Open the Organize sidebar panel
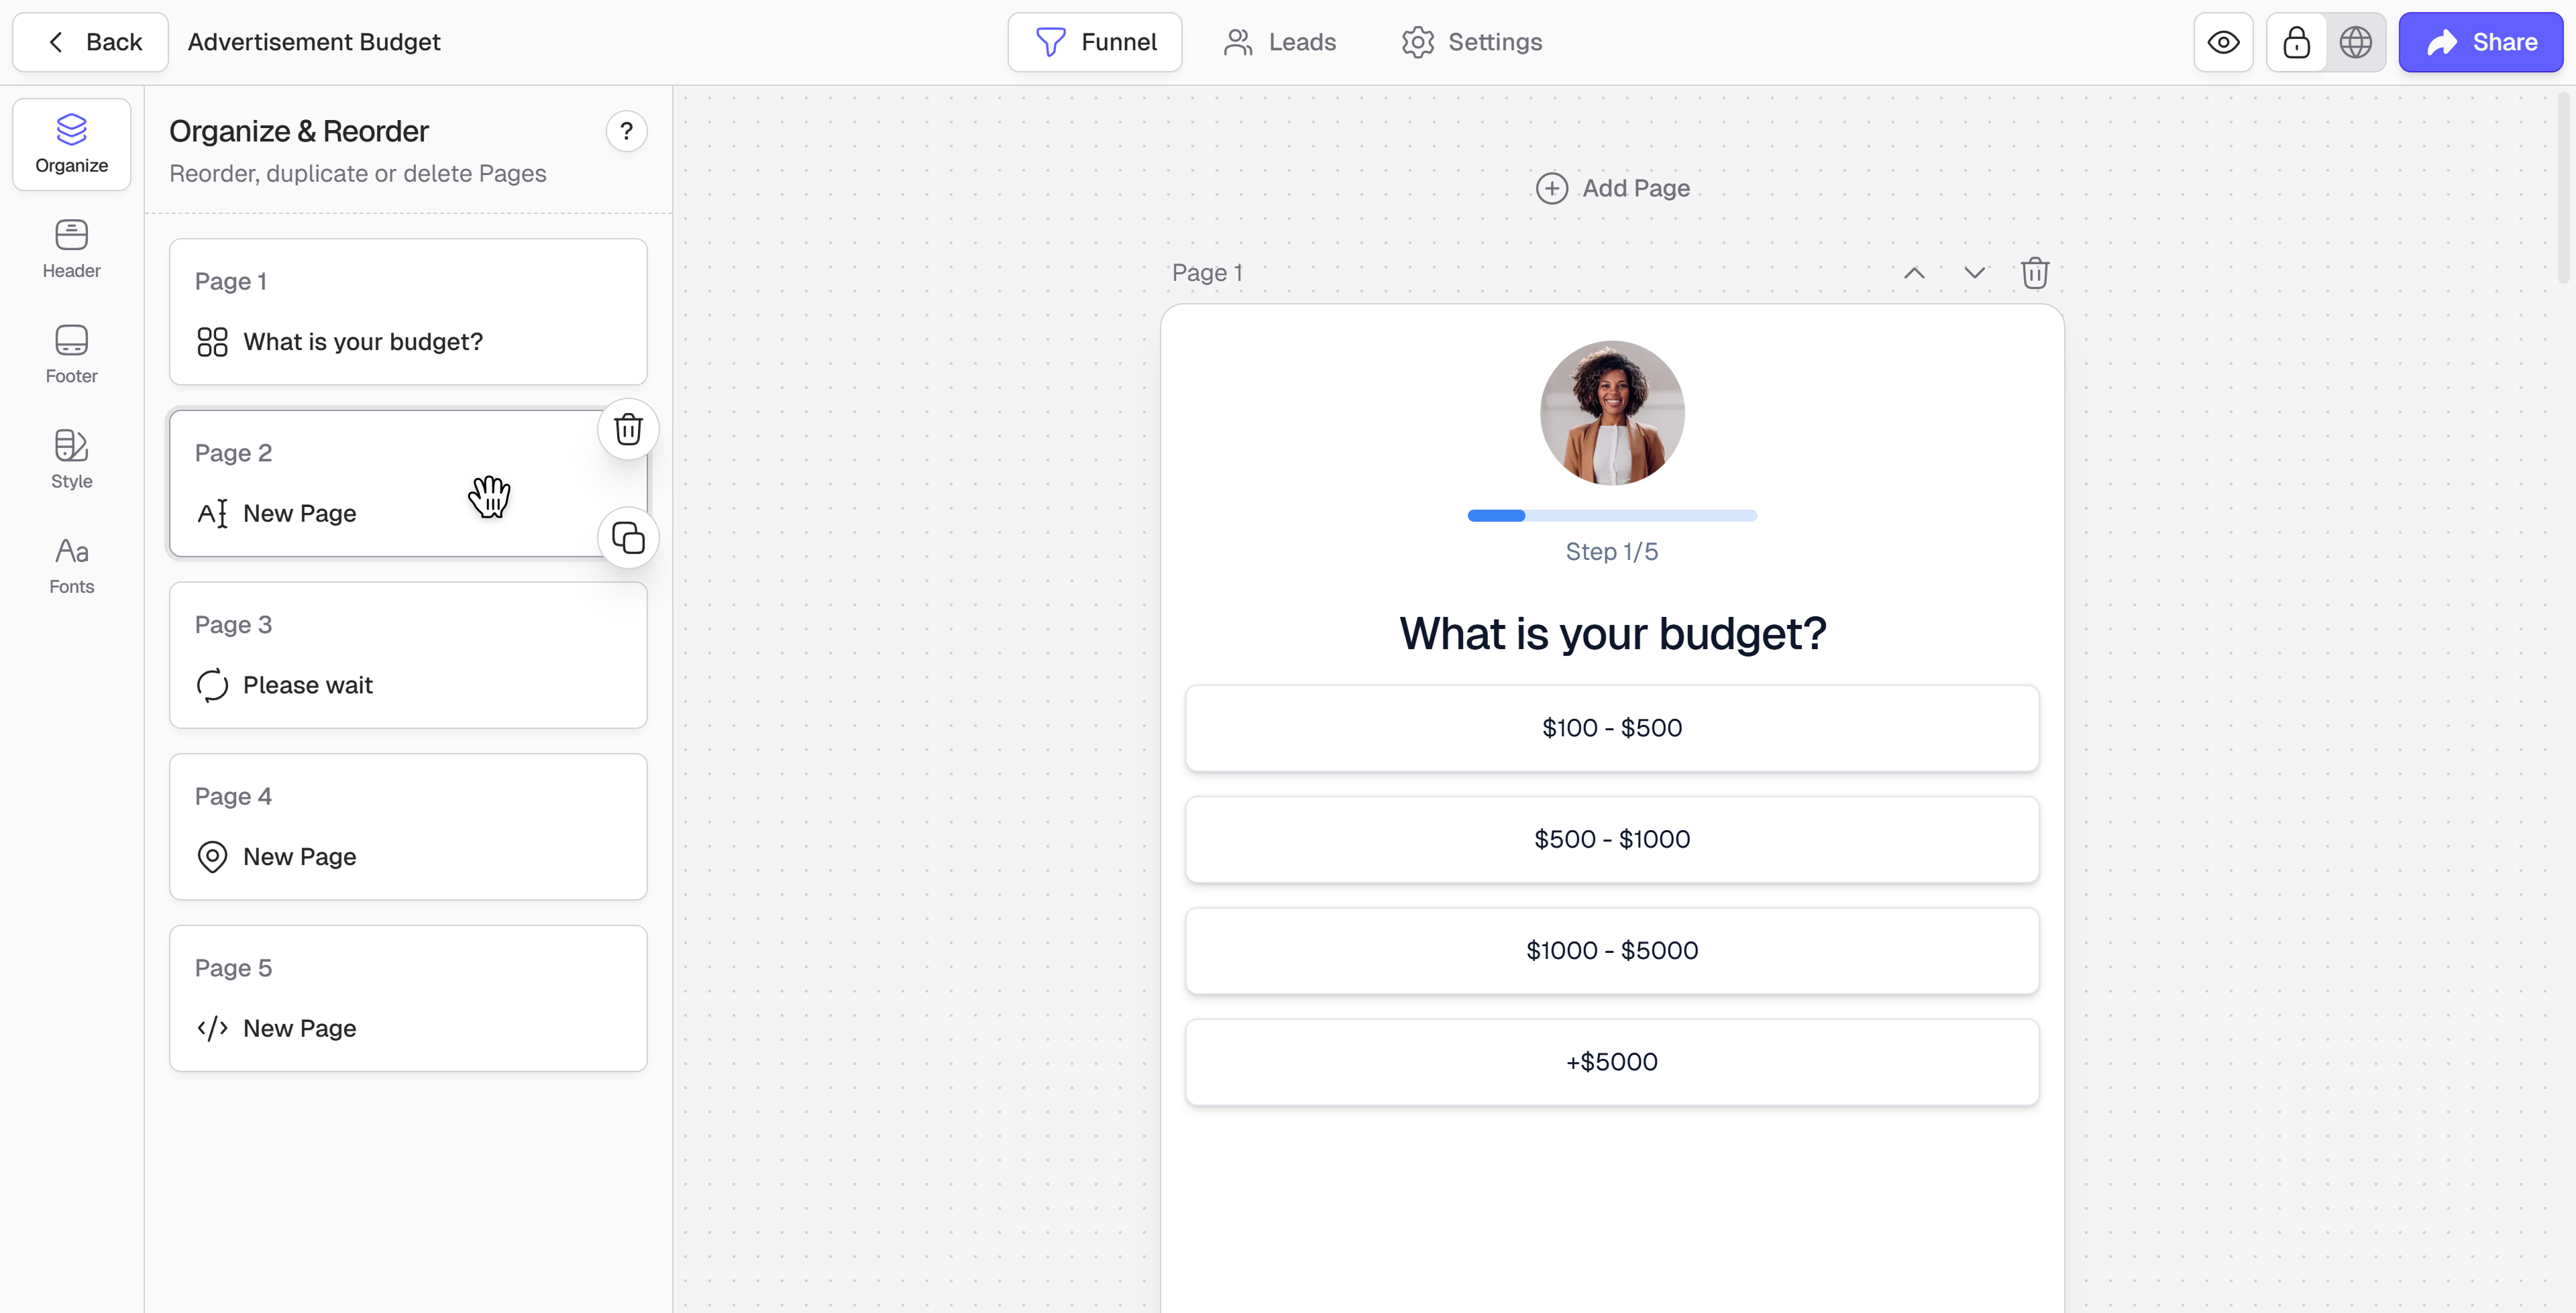The image size is (2576, 1313). coord(71,144)
